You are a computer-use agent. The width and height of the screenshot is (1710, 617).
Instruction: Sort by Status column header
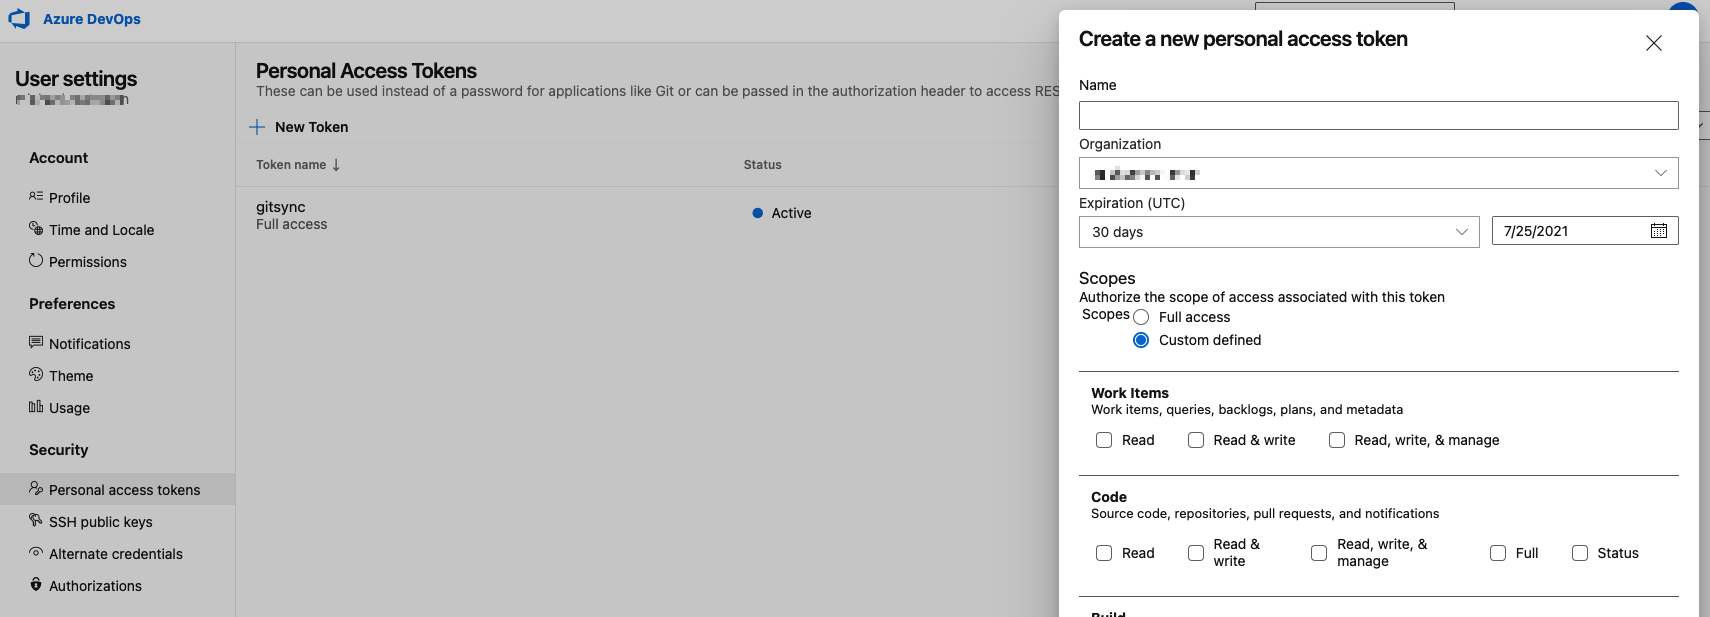pos(762,165)
